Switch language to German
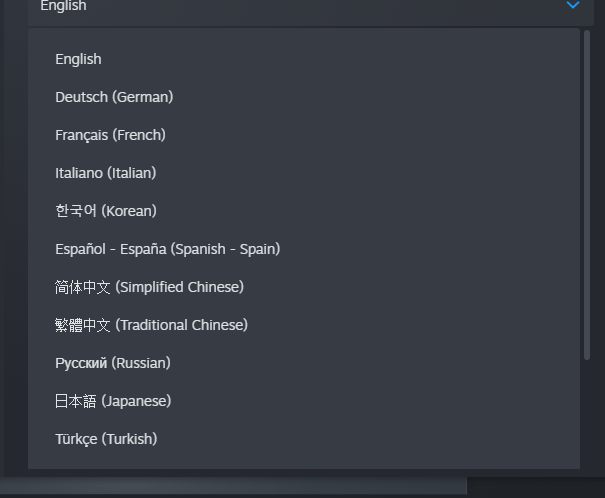 pyautogui.click(x=114, y=97)
